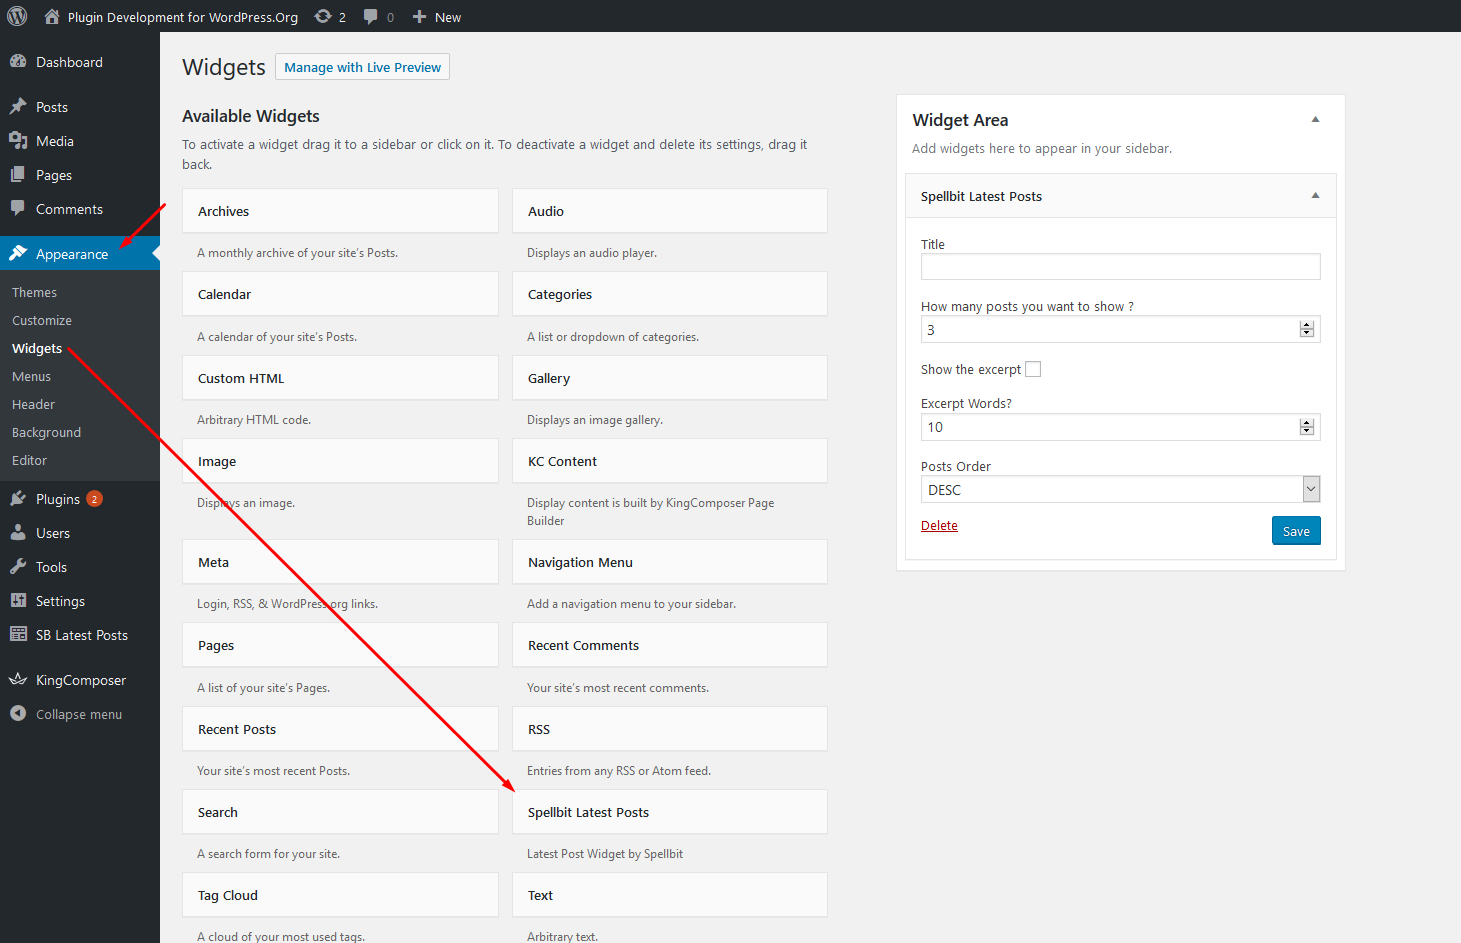
Task: Click the WordPress logo icon
Action: coord(17,16)
